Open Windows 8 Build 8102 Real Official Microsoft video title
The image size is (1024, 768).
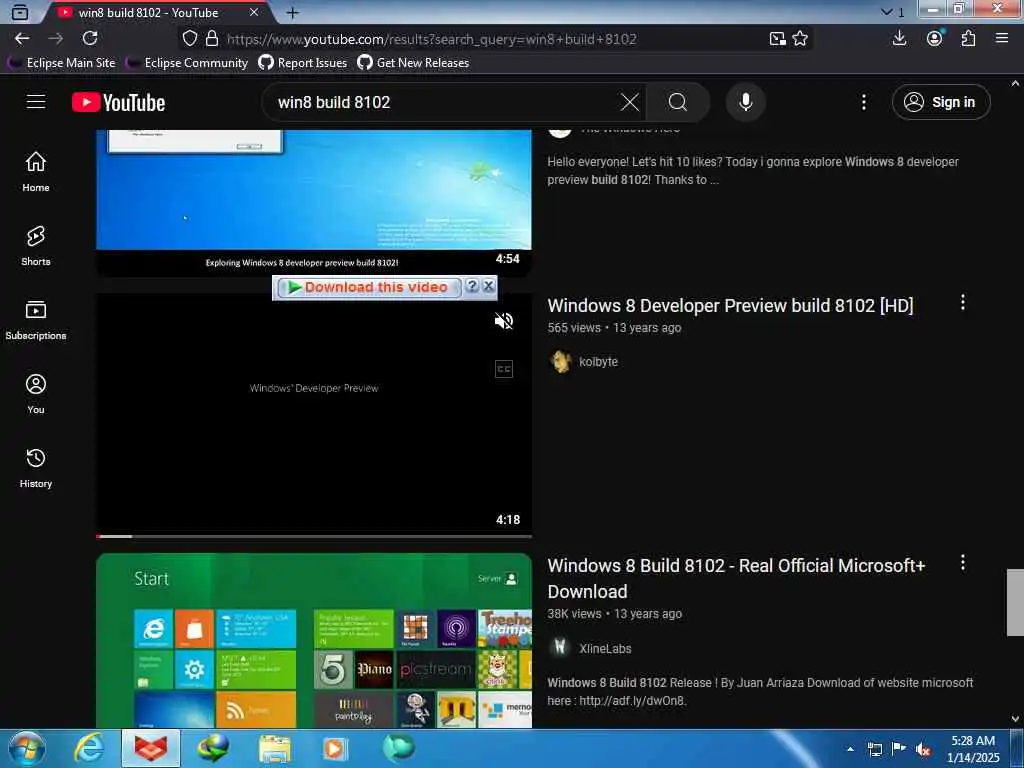(736, 579)
